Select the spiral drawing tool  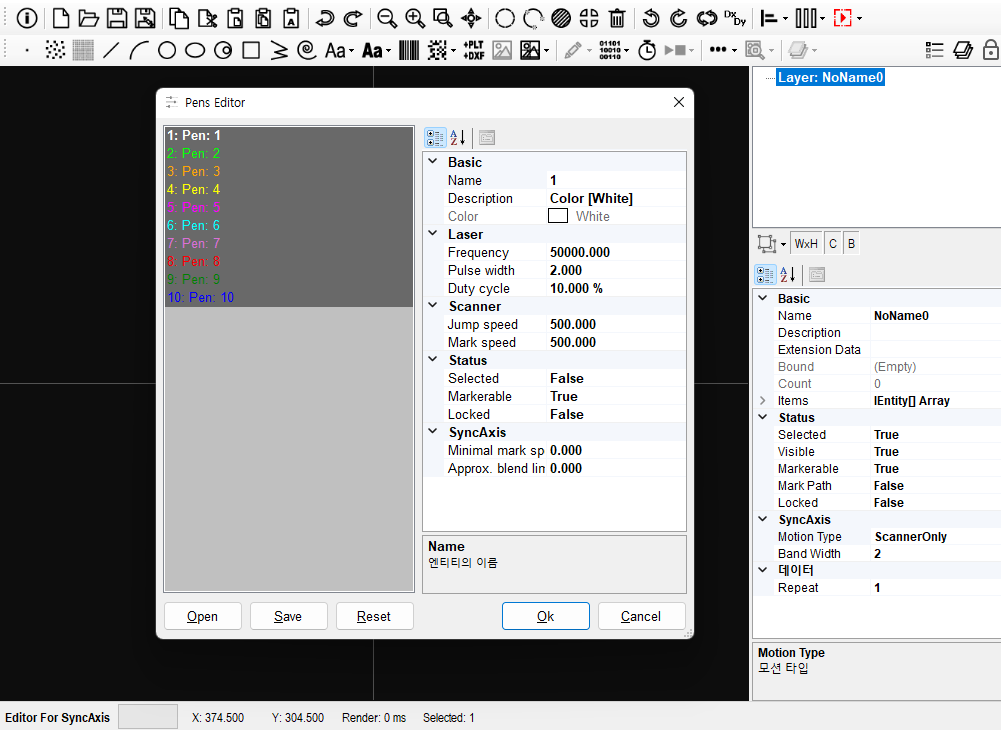point(307,50)
